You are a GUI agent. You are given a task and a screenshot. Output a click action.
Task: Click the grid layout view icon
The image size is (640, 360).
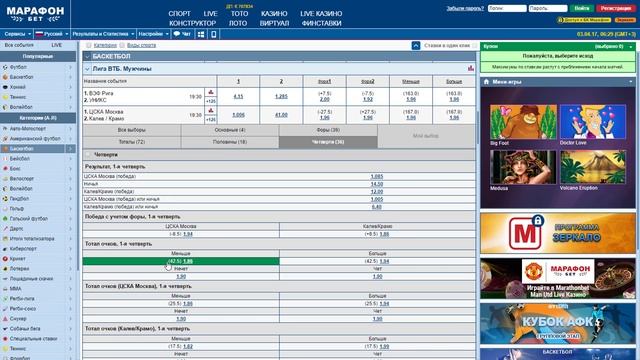(x=201, y=34)
